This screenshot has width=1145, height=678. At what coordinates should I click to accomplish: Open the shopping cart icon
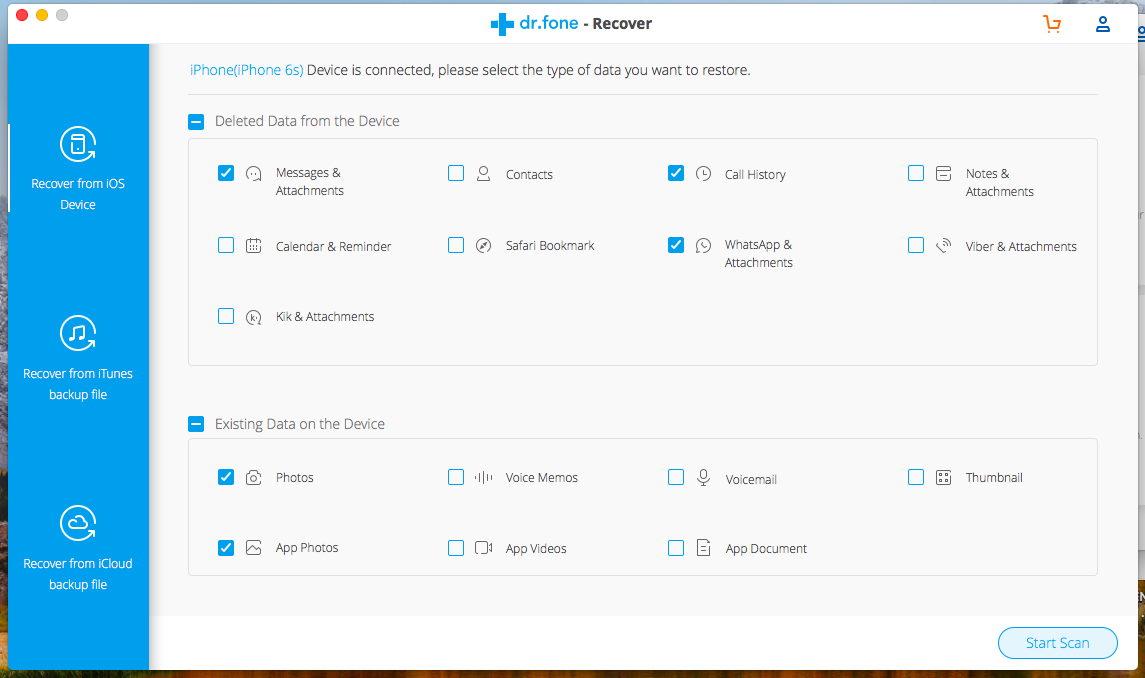(x=1052, y=24)
